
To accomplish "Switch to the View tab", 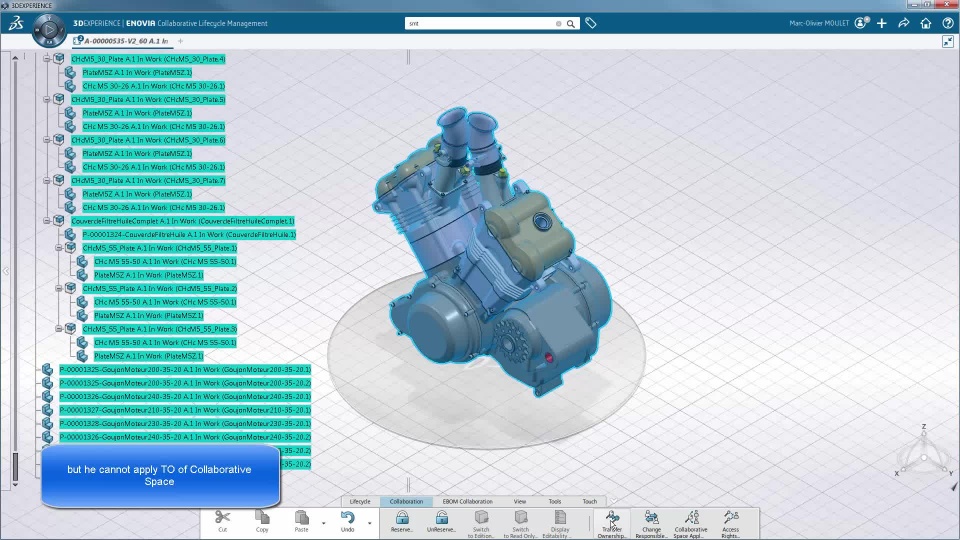I will pos(520,501).
